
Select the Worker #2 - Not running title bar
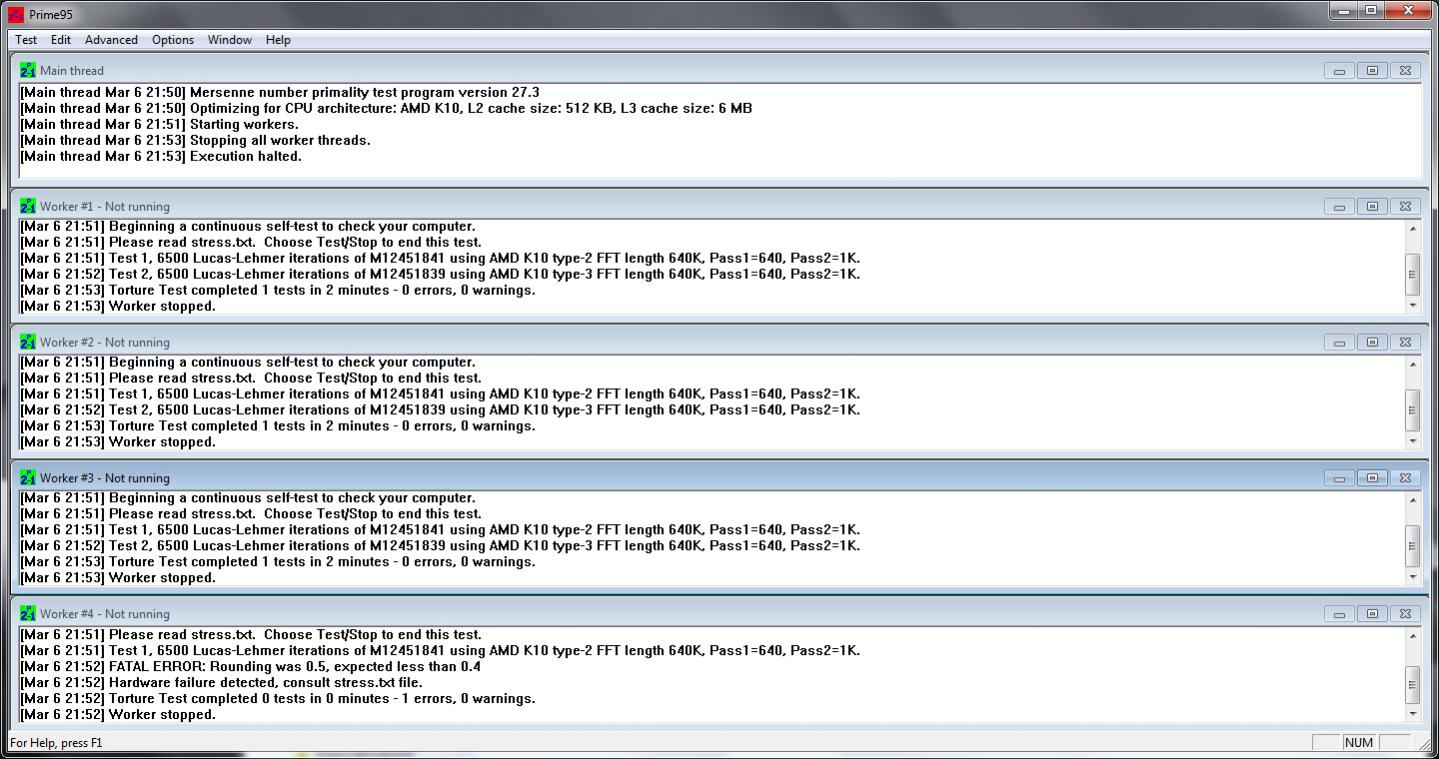click(x=718, y=342)
